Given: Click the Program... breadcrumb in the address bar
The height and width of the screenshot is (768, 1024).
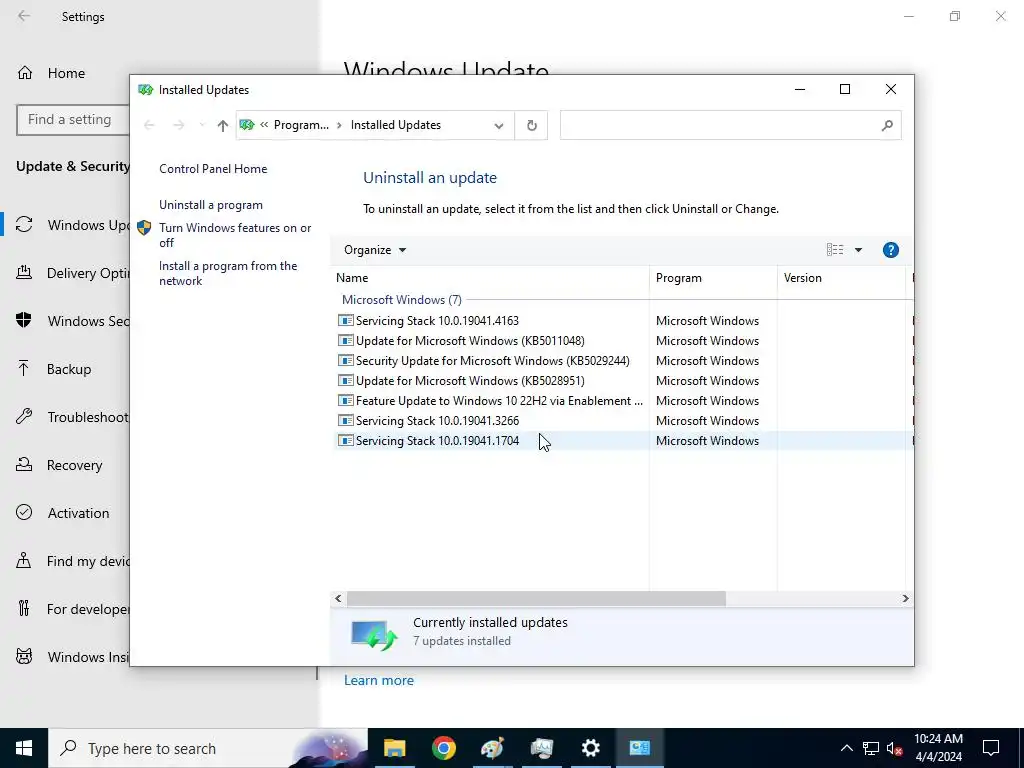Looking at the screenshot, I should click(301, 125).
